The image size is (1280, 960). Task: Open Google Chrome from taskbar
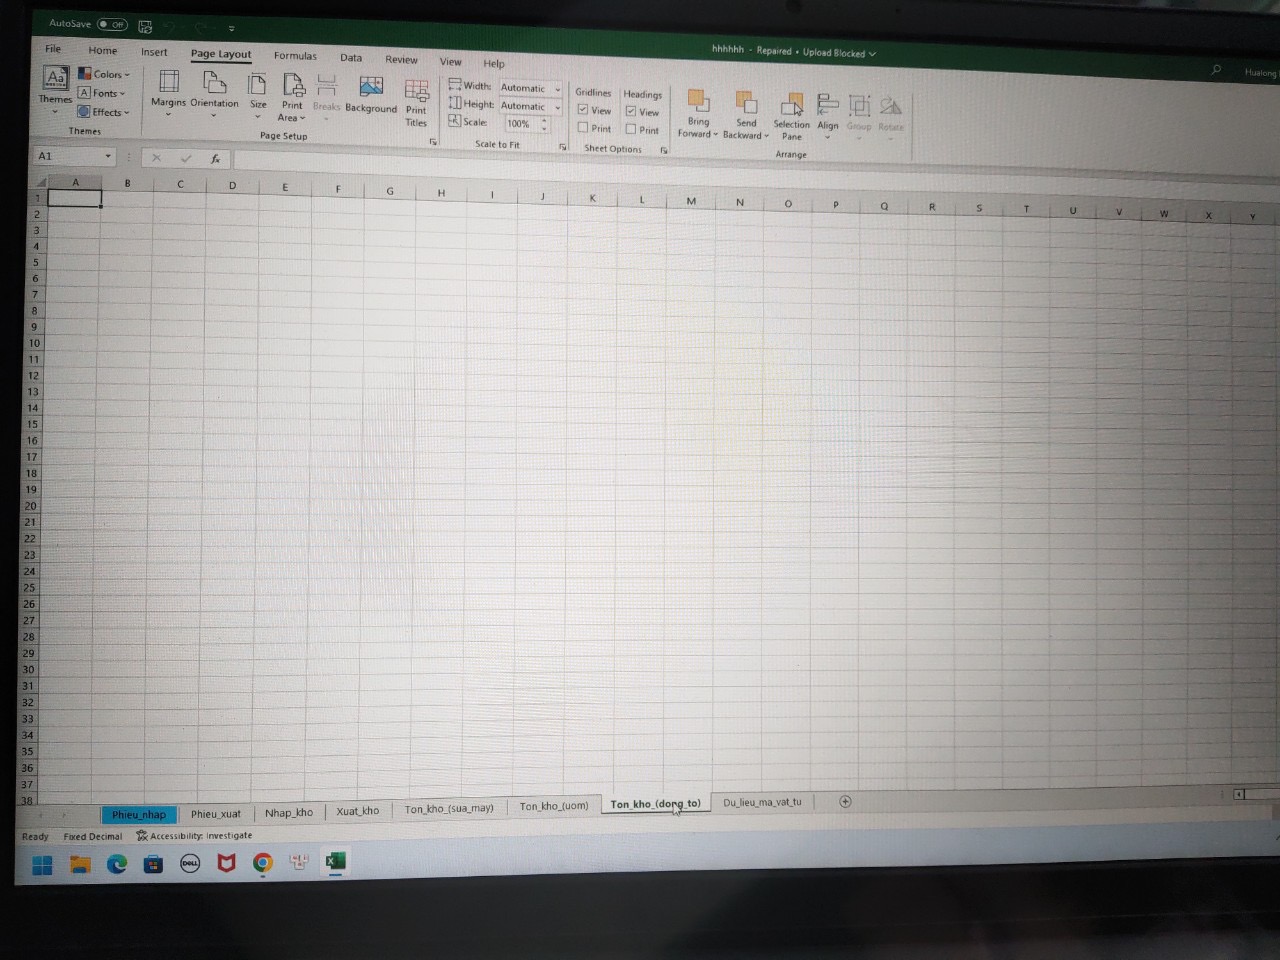tap(263, 862)
